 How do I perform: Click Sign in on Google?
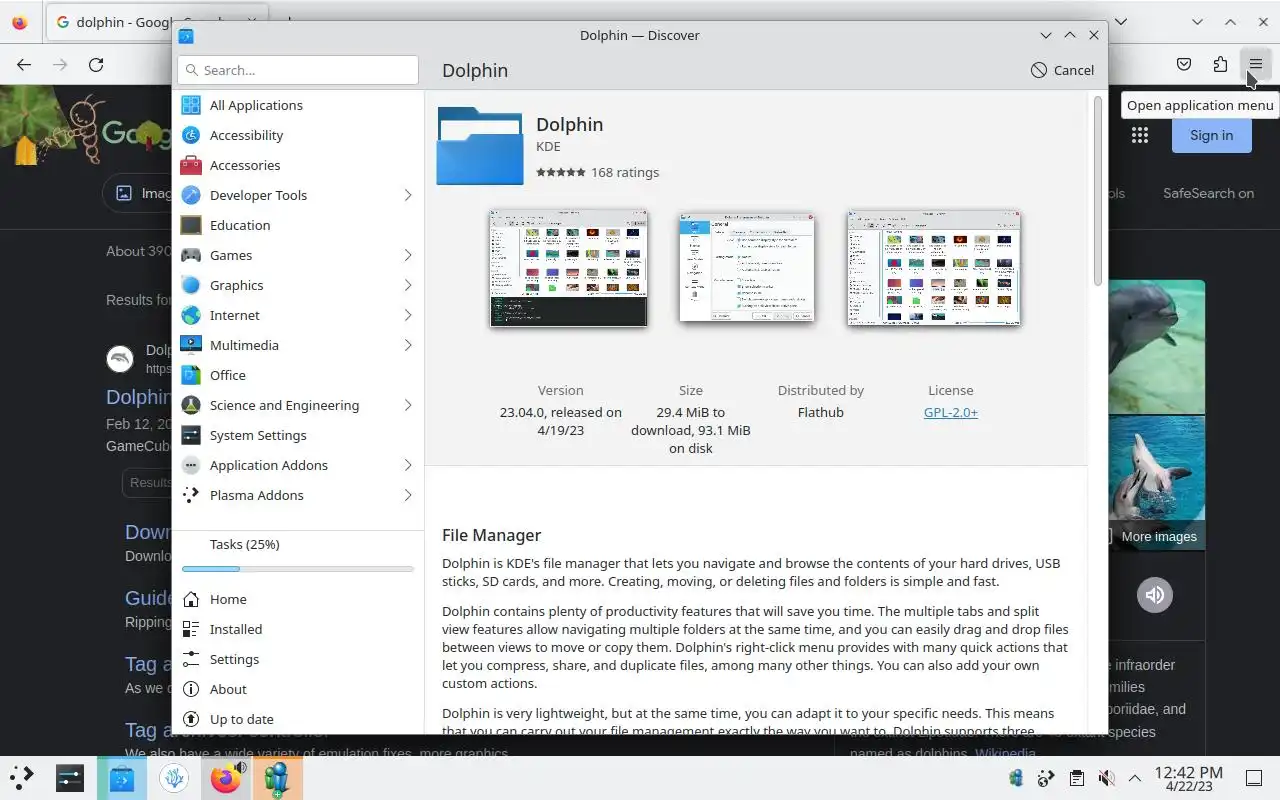[x=1211, y=135]
